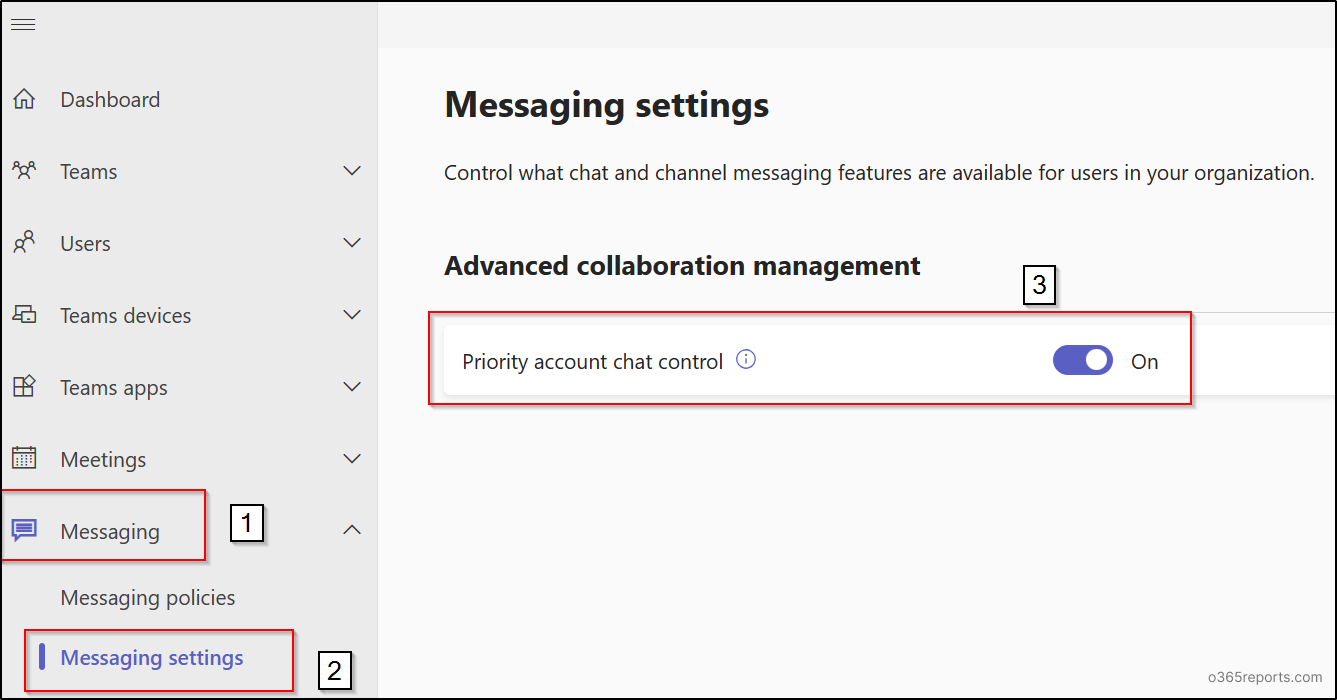
Task: Click the Messaging chat bubble icon
Action: [24, 530]
